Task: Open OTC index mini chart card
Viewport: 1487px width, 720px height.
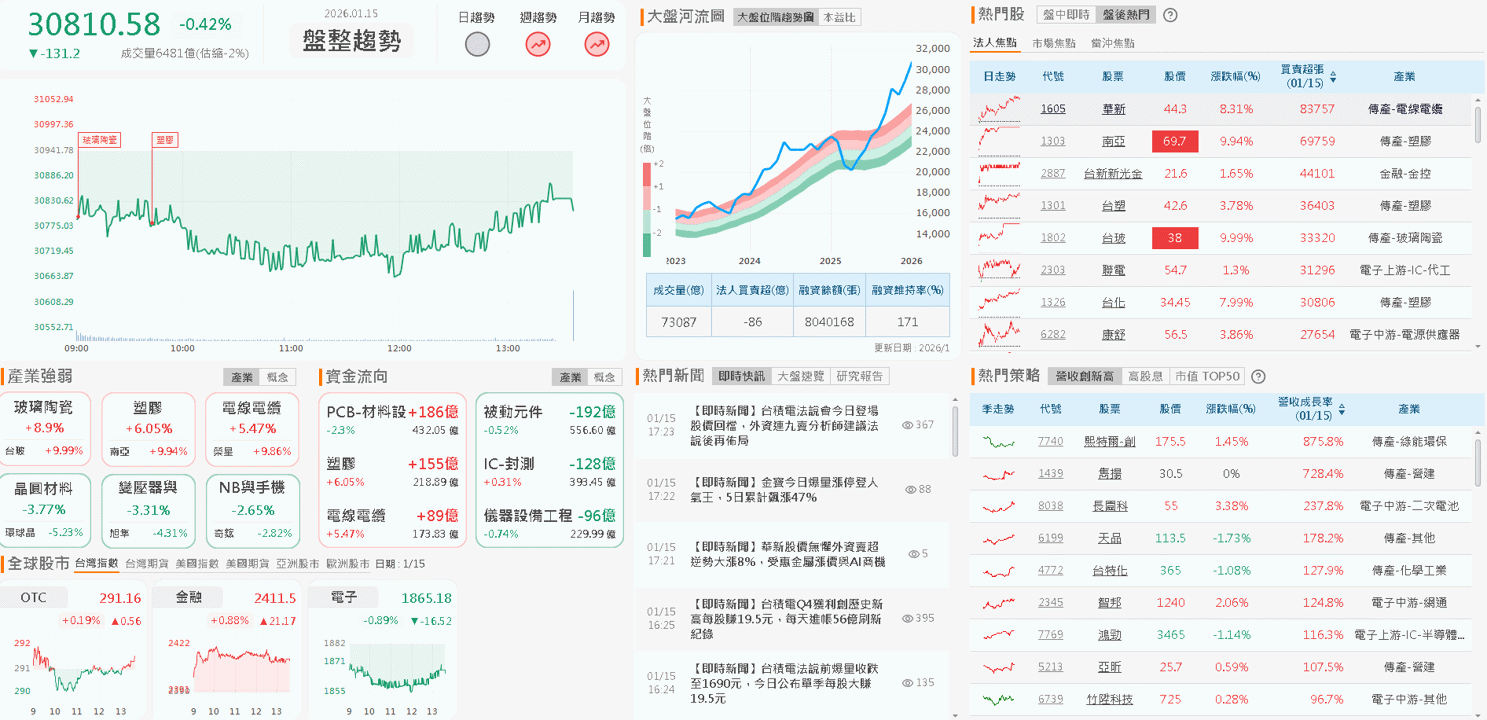Action: 74,649
